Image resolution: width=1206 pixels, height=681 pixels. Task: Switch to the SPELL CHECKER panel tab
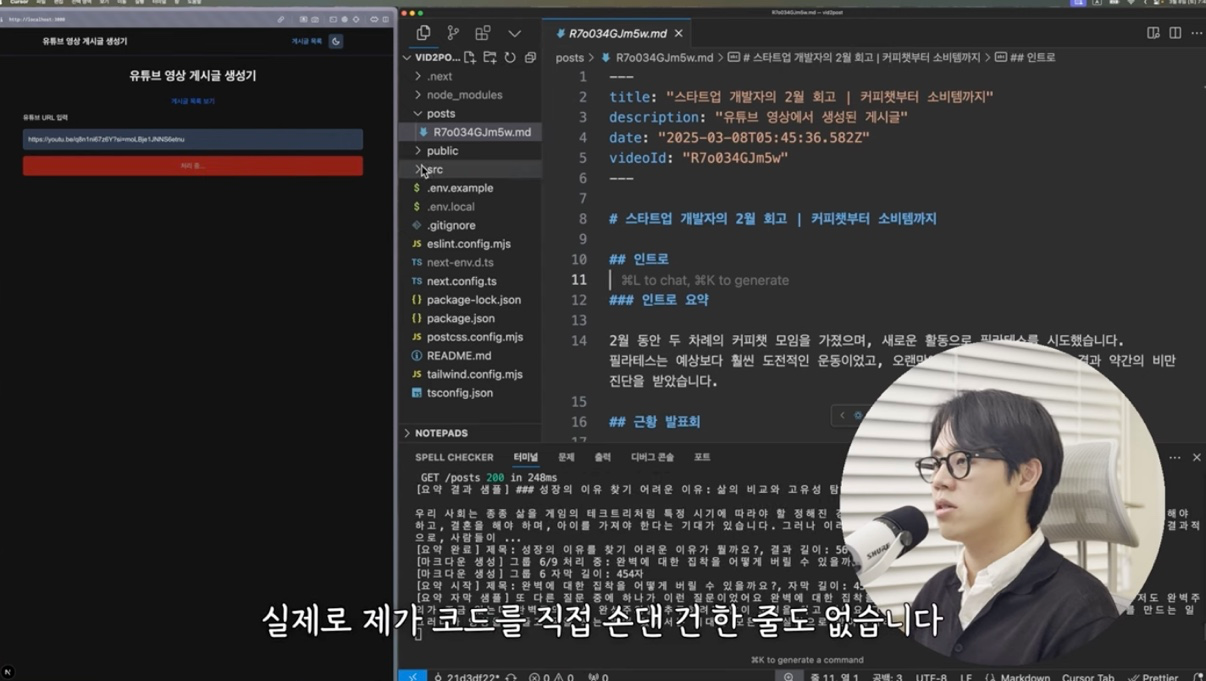(454, 457)
